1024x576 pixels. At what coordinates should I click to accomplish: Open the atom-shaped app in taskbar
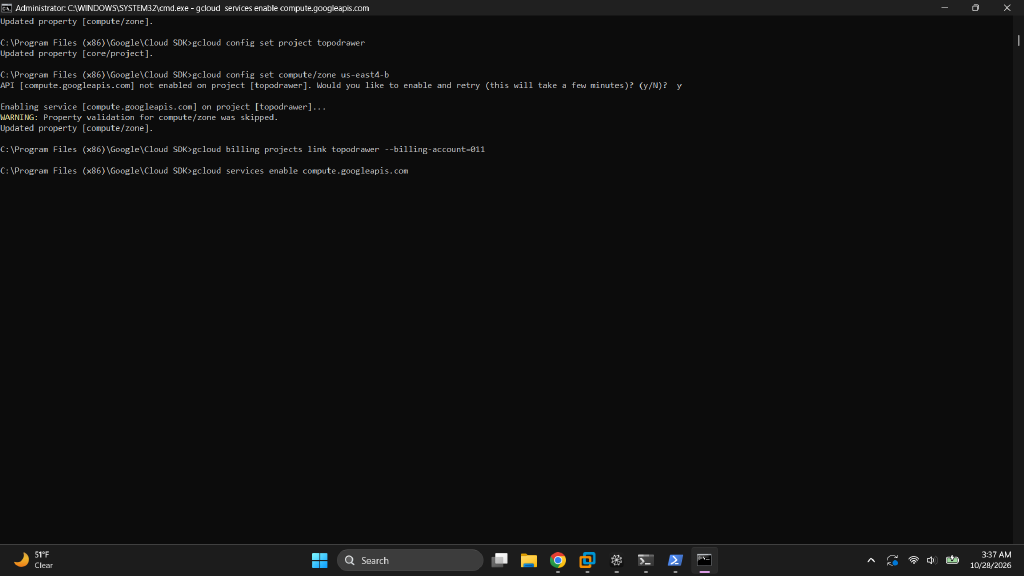[616, 560]
